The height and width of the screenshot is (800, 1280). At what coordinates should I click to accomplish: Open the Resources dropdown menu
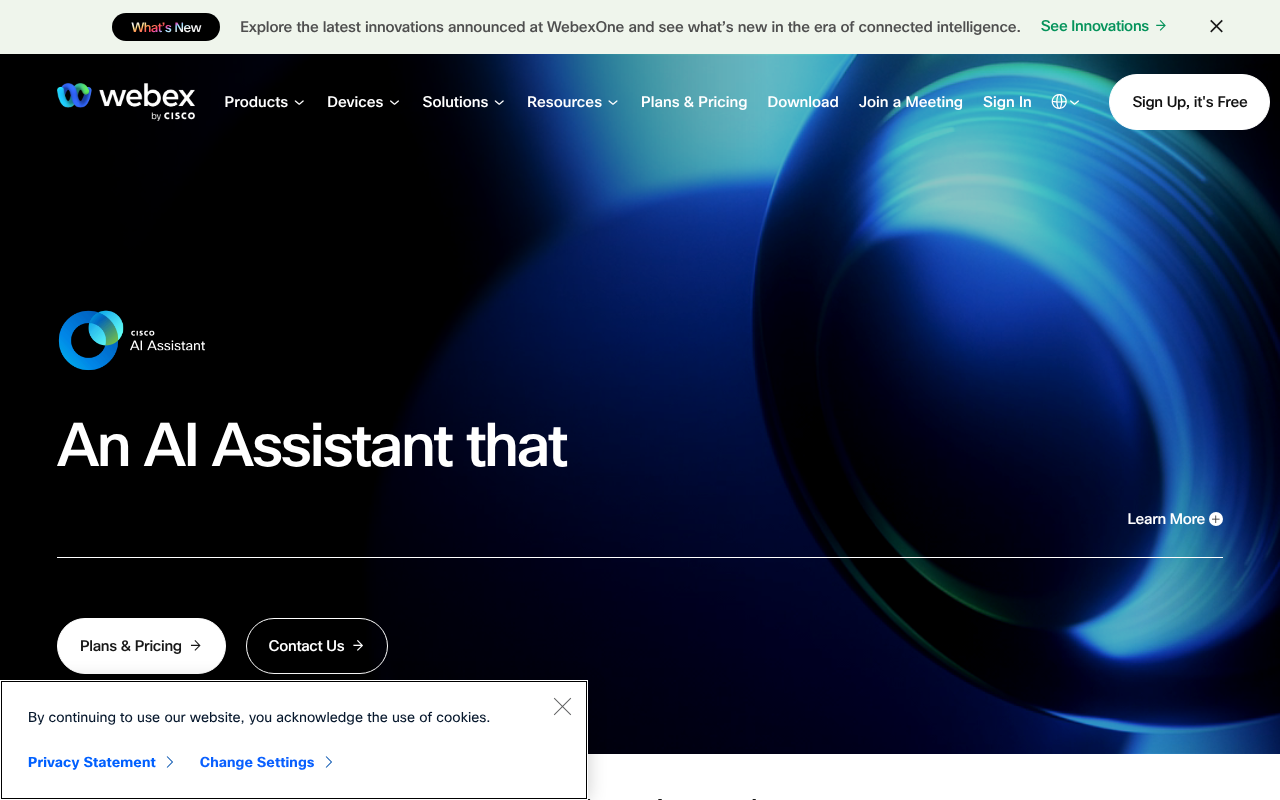pos(572,101)
